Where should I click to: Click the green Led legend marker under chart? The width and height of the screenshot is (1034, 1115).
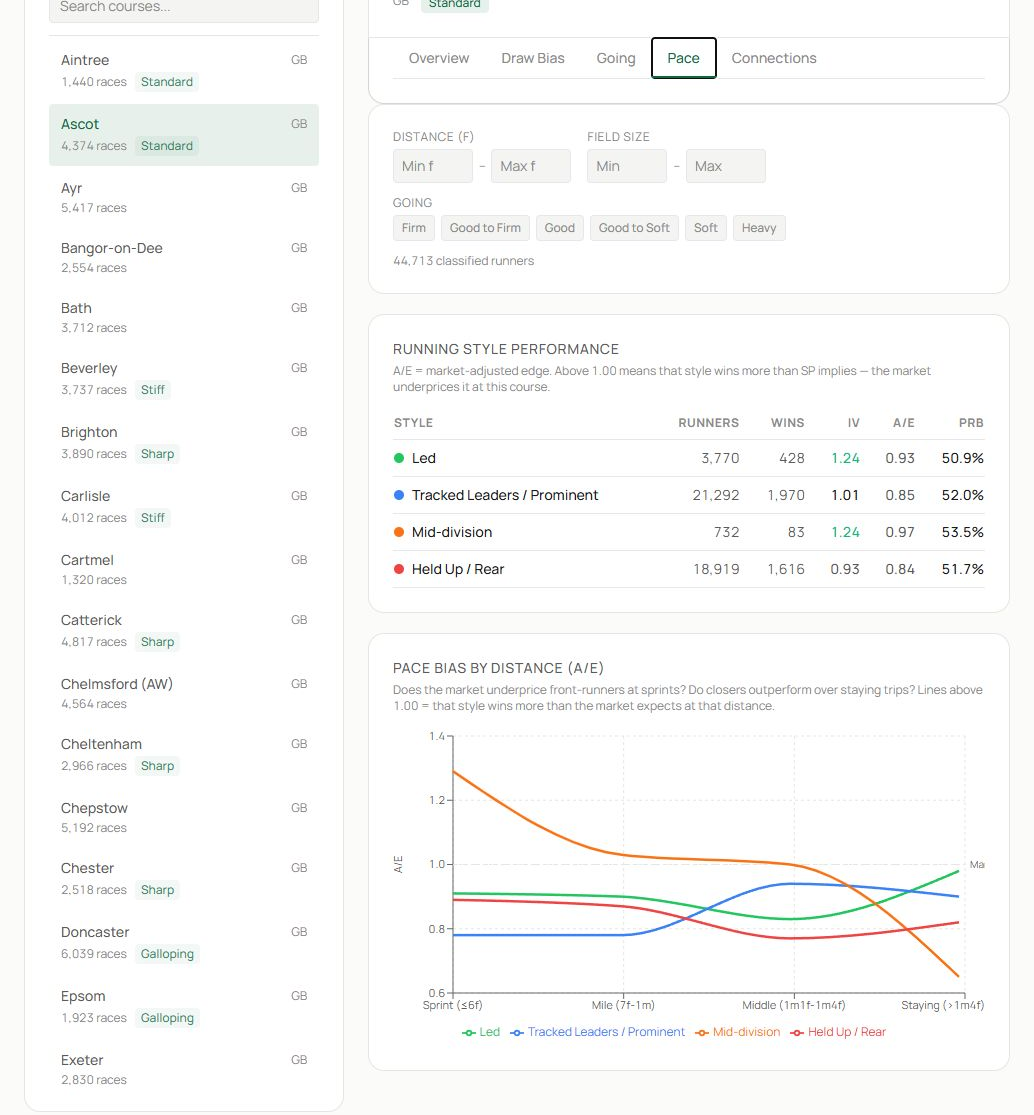click(469, 1033)
